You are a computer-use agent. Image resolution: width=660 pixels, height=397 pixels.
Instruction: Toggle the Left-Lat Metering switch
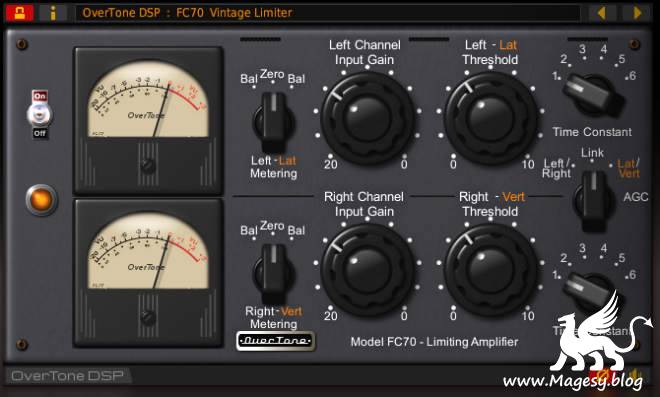[274, 123]
